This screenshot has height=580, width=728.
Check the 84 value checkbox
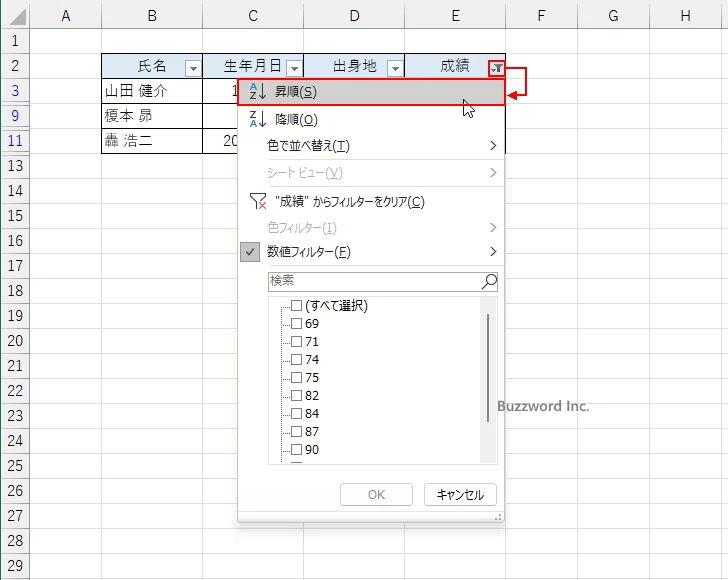tap(296, 413)
